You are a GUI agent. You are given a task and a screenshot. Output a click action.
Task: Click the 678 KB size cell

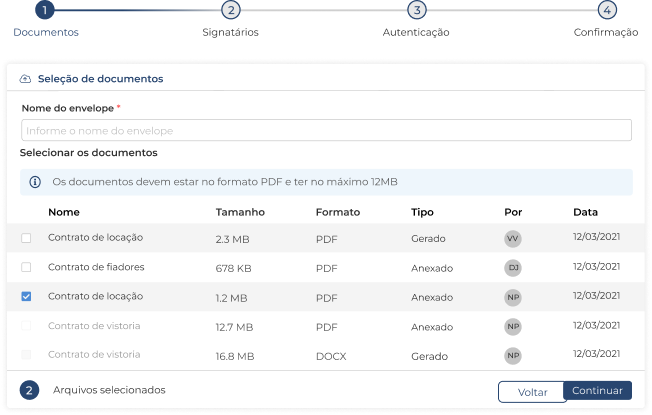[x=233, y=269]
